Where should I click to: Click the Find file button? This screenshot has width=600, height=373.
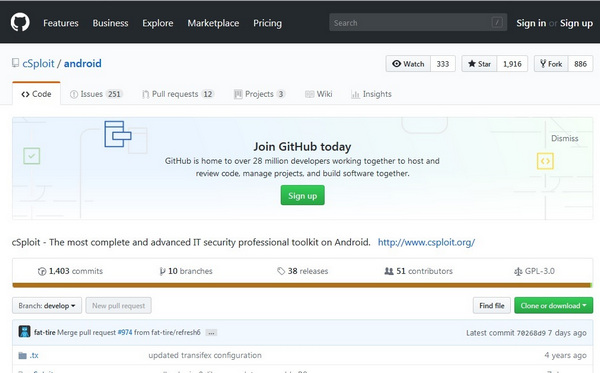(x=492, y=306)
